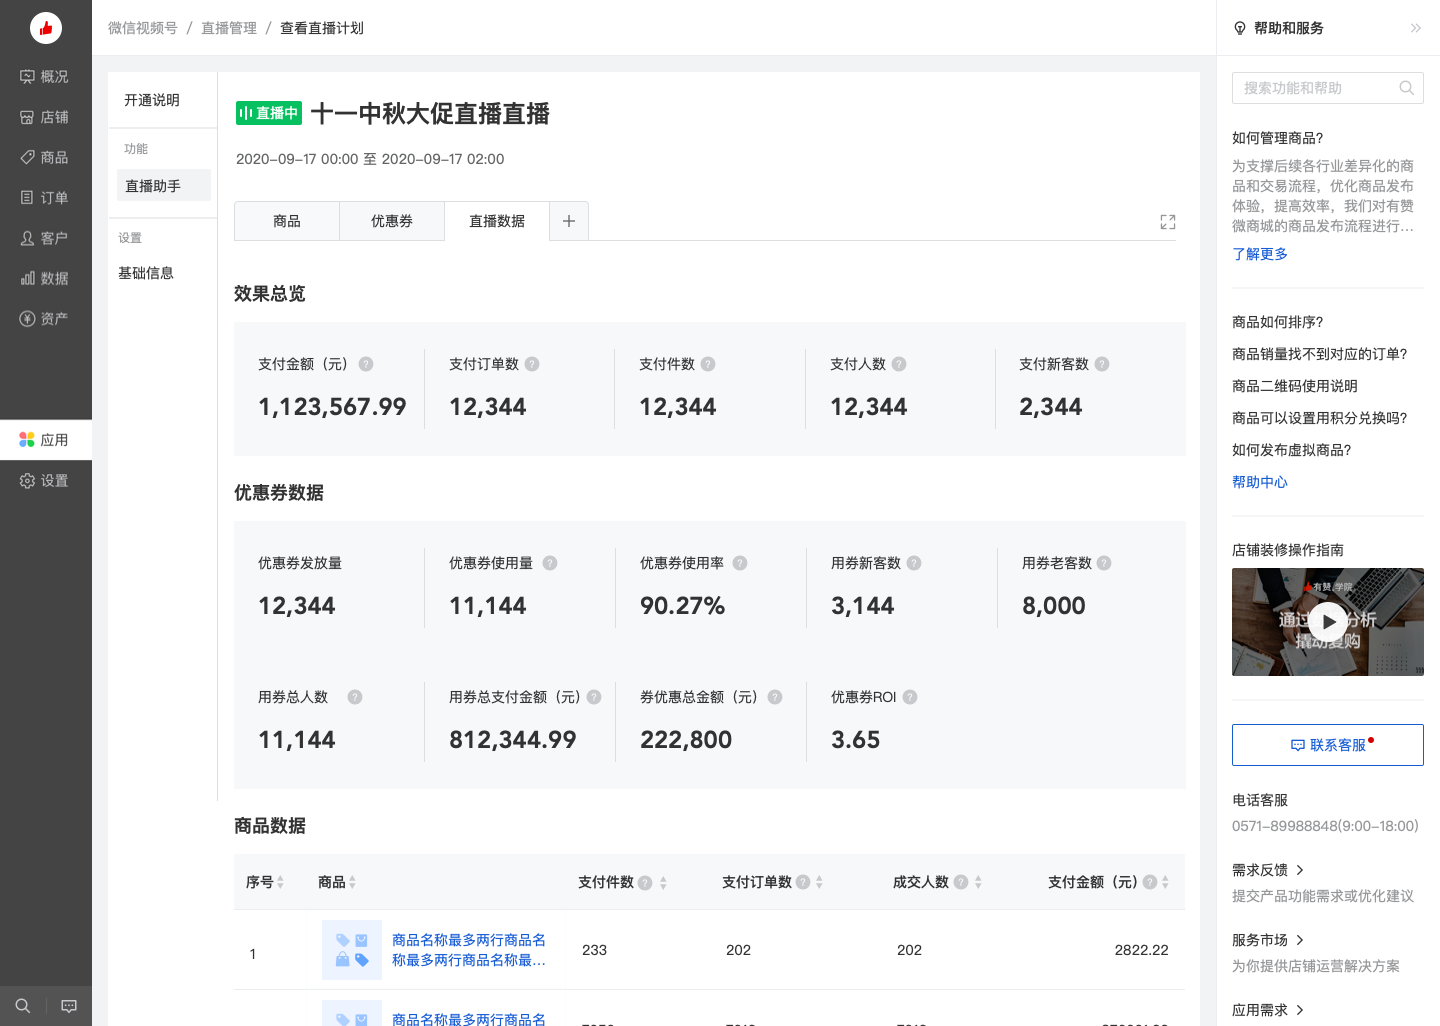The image size is (1440, 1026).
Task: Open first product name link in table
Action: click(469, 950)
